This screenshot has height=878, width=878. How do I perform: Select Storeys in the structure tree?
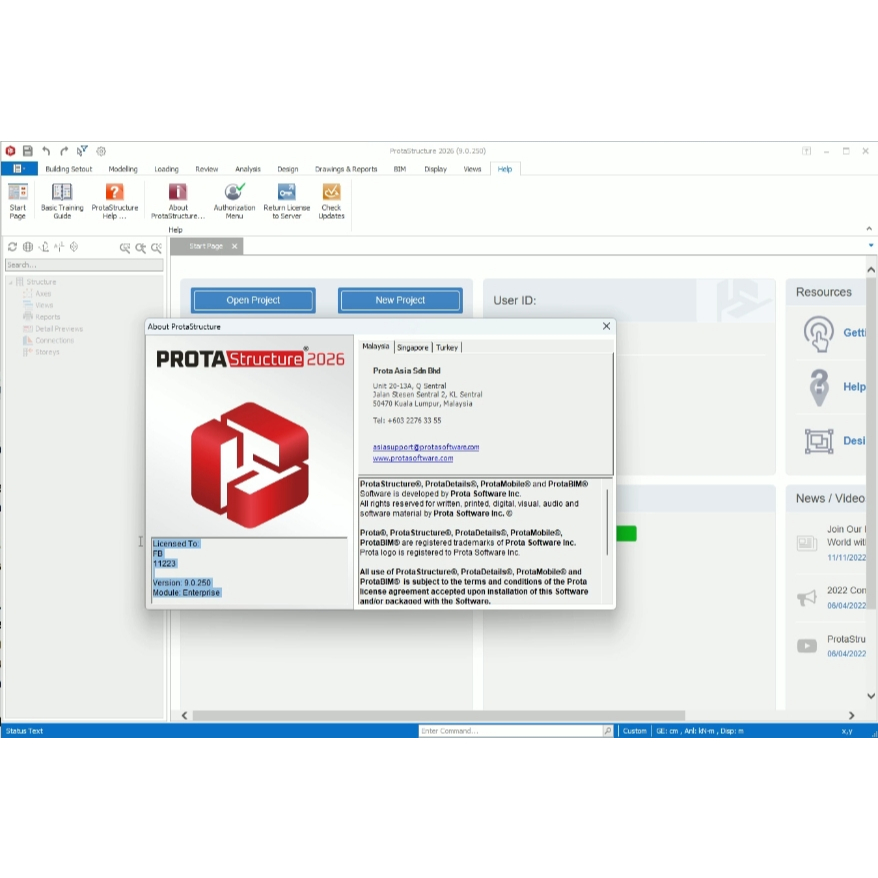47,352
